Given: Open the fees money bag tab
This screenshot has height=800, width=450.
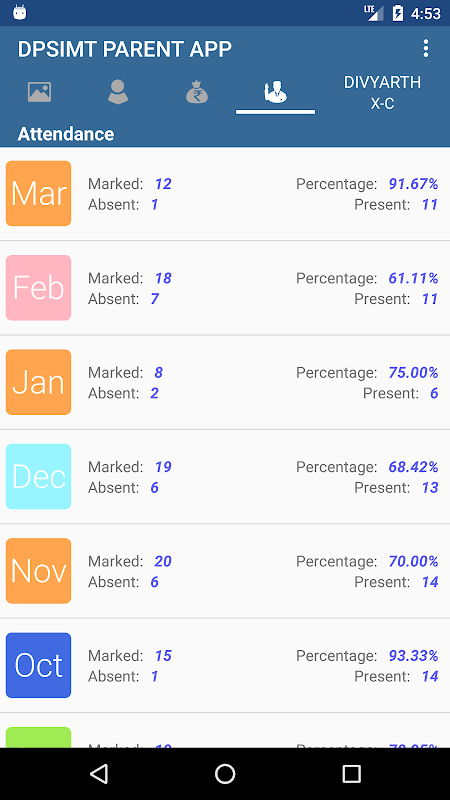Looking at the screenshot, I should [x=197, y=92].
